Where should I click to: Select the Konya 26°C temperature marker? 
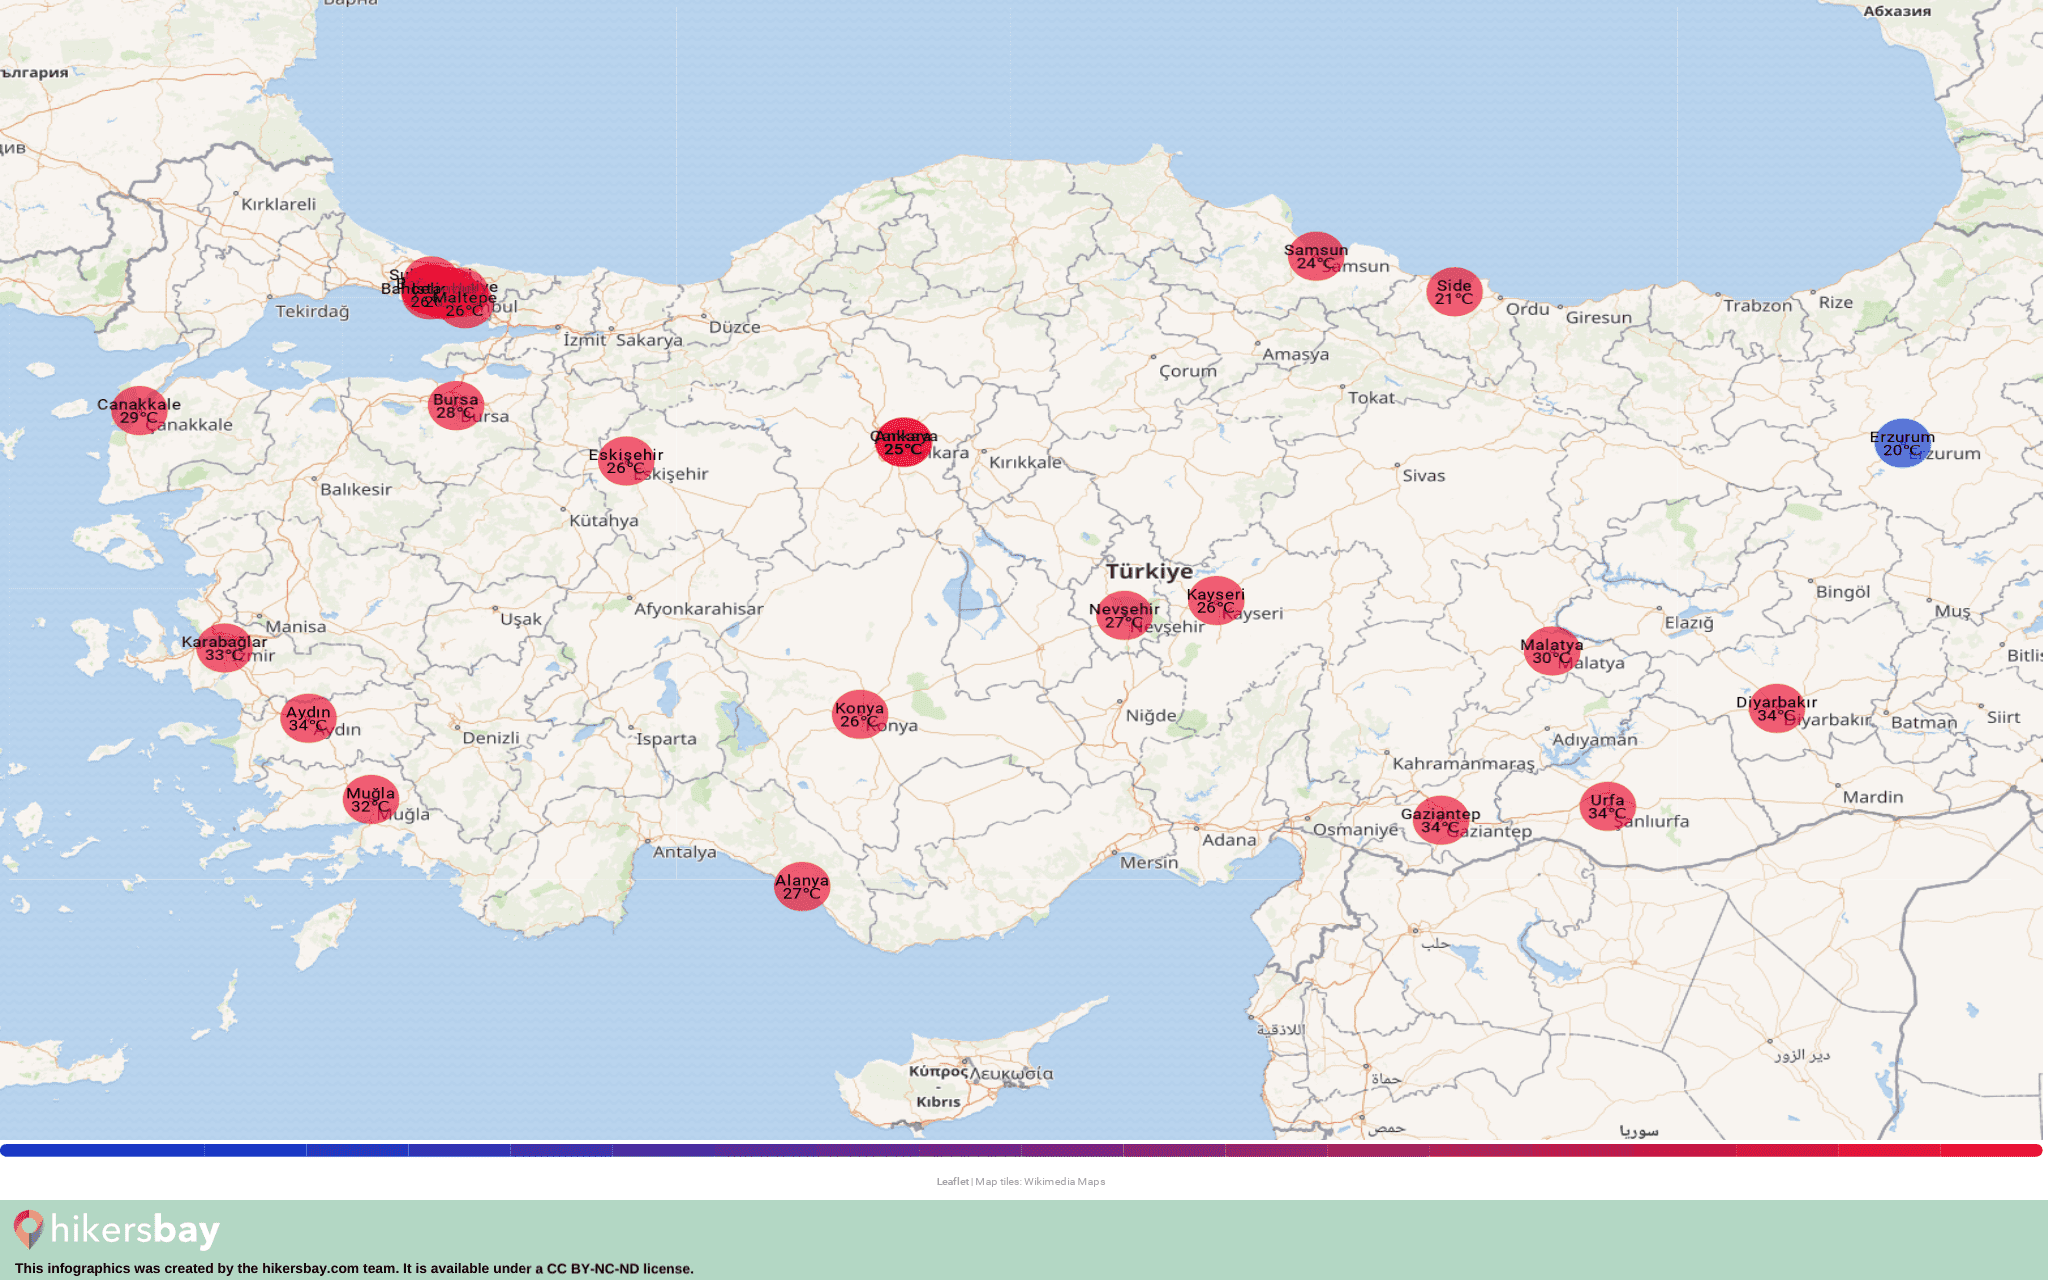click(859, 714)
